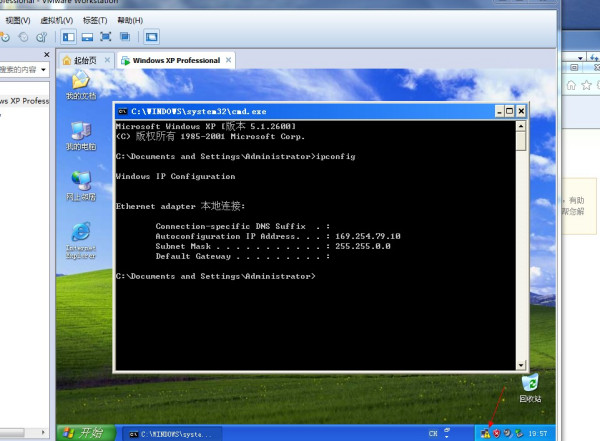
Task: Open the snapshot manager wrench icon
Action: tap(41, 37)
